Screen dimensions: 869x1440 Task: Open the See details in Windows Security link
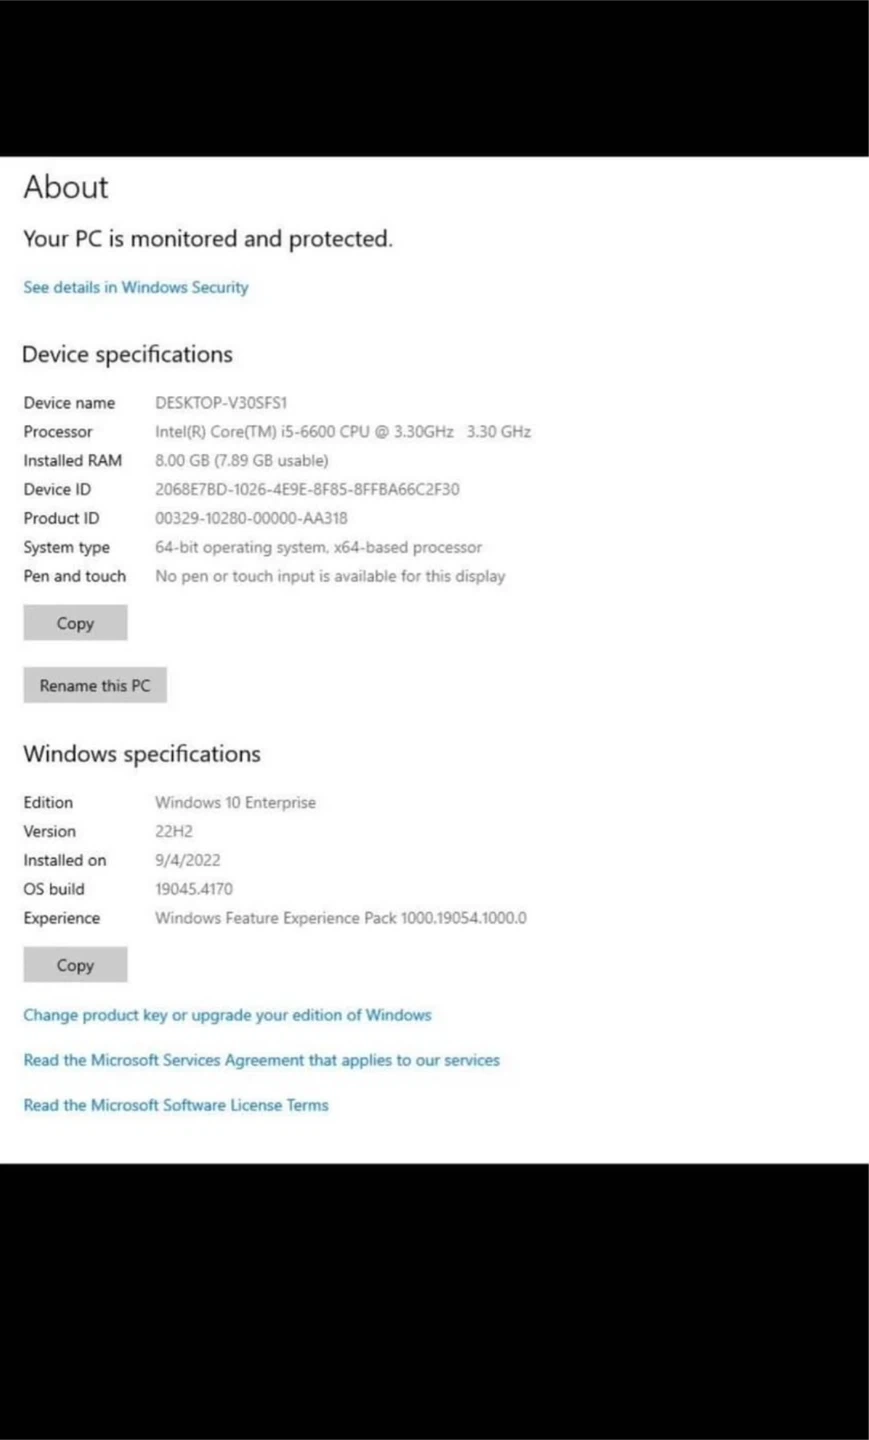136,287
